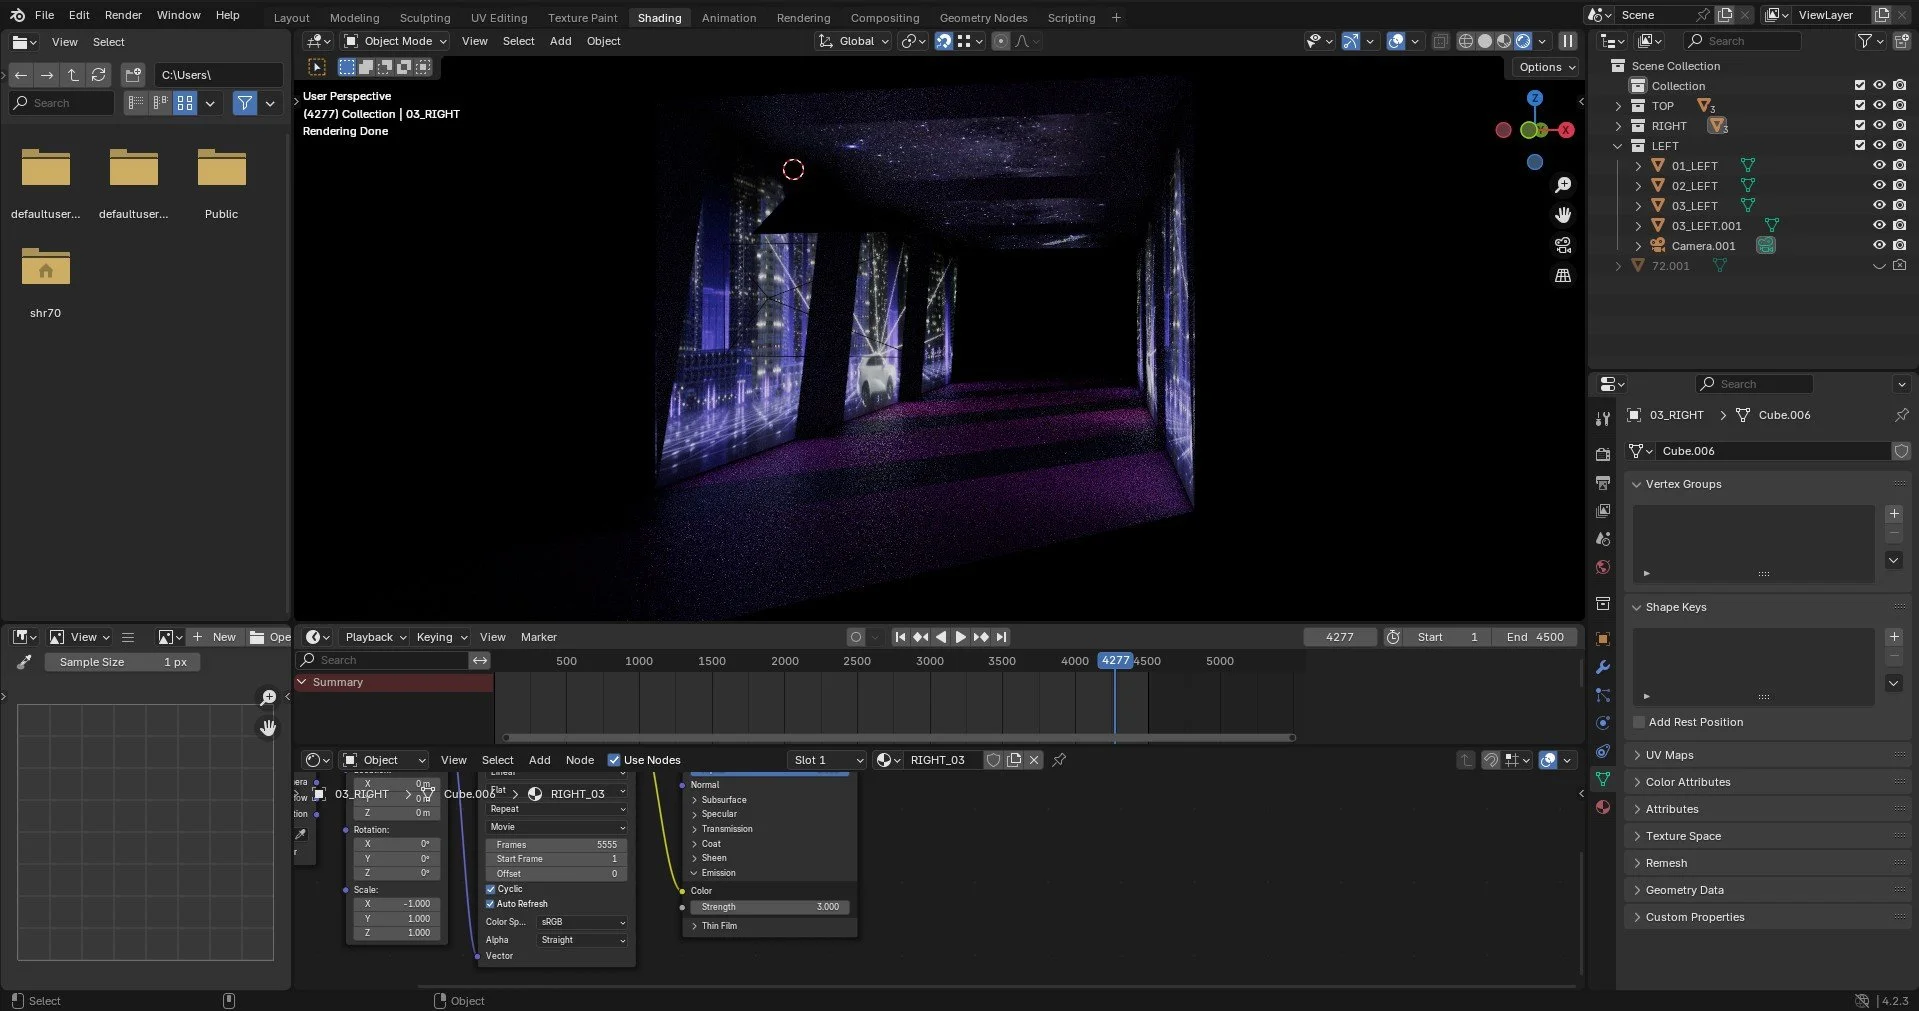Uncheck the Cyclic checkbox on image node
The height and width of the screenshot is (1011, 1919).
(x=490, y=889)
